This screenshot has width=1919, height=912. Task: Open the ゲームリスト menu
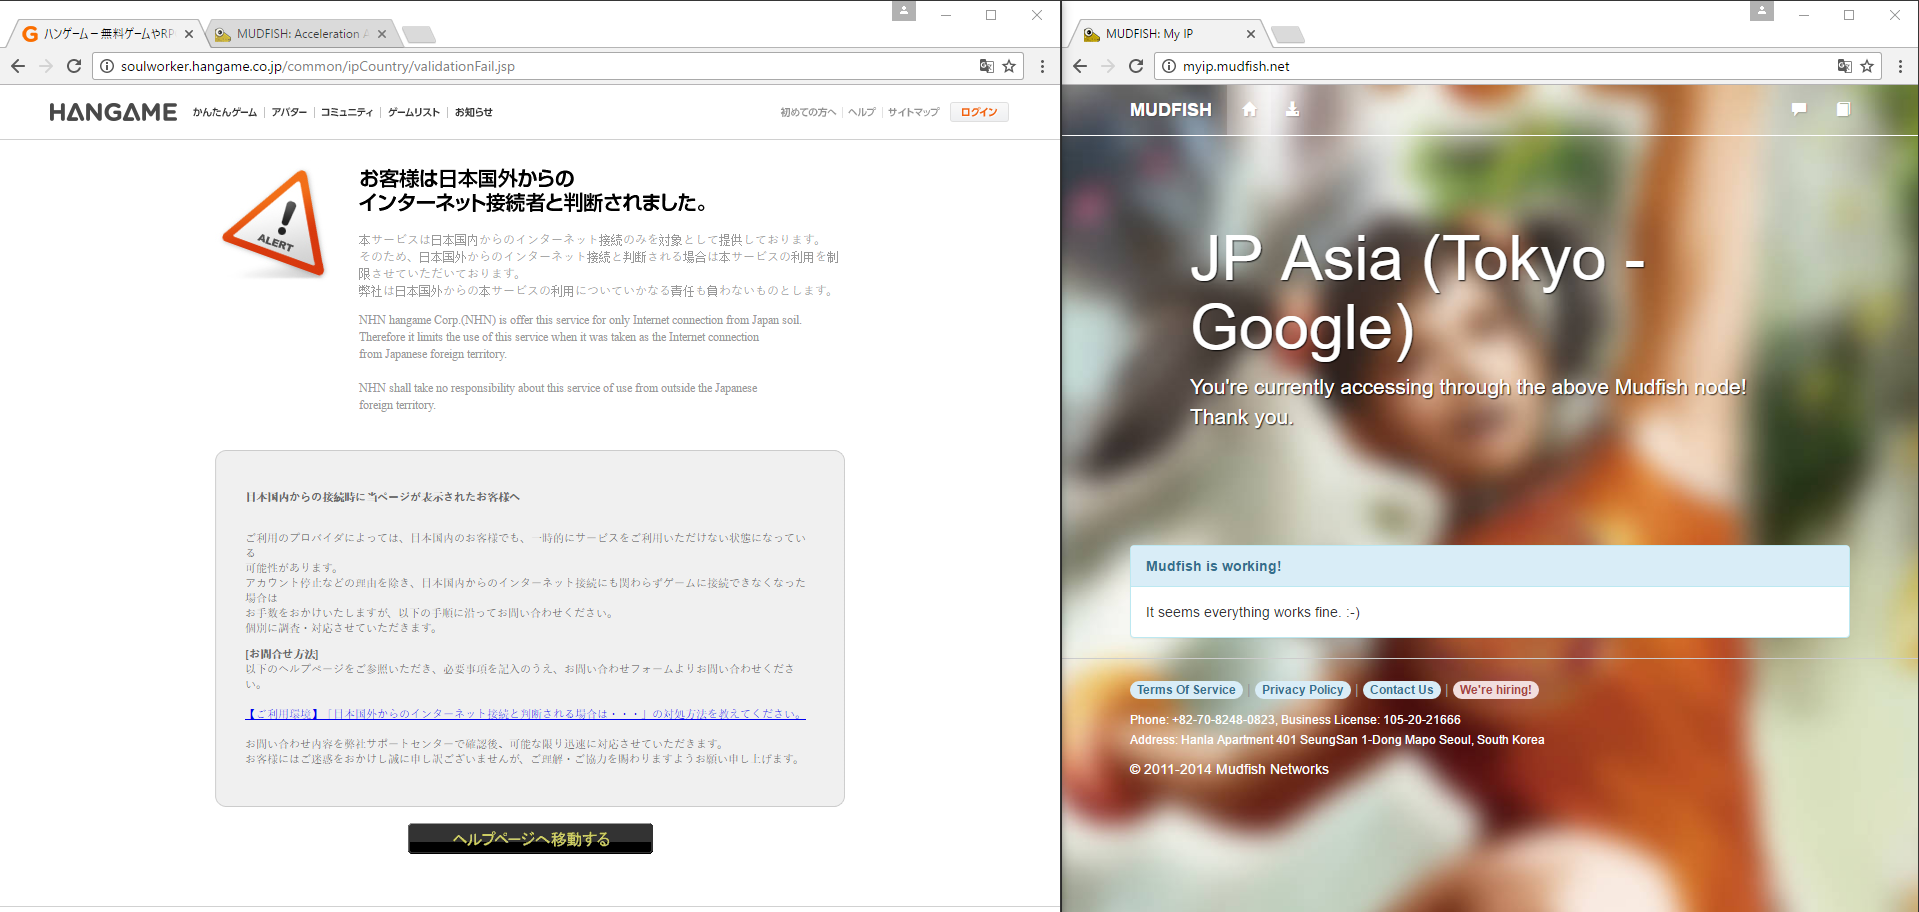point(414,112)
